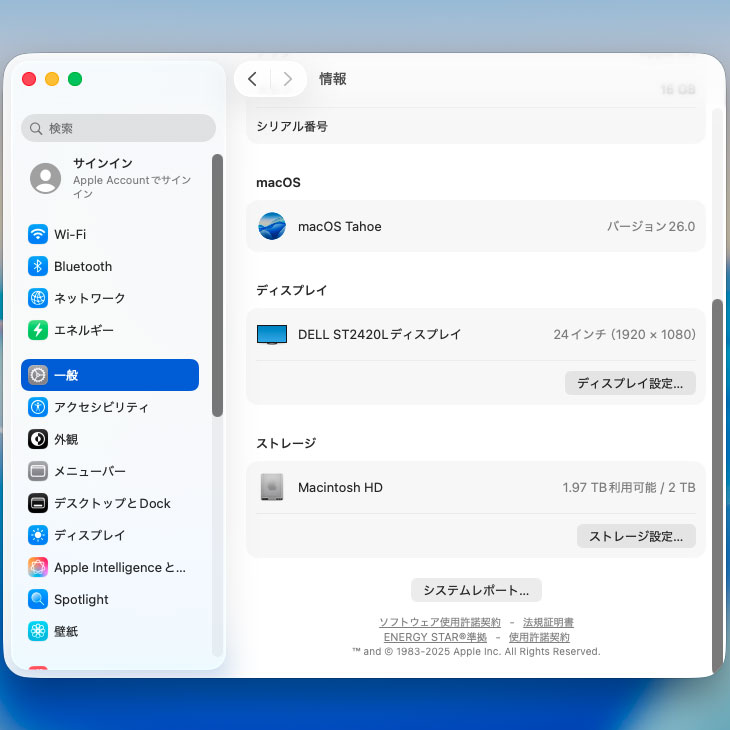Go back with the left chevron
Image resolution: width=730 pixels, height=730 pixels.
252,79
